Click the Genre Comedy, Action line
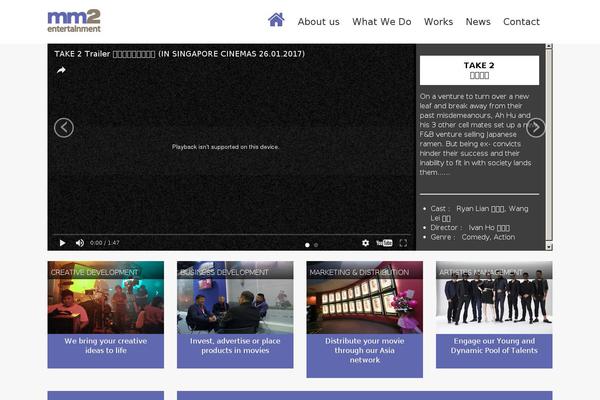Screen dimensions: 600x400 click(x=473, y=237)
